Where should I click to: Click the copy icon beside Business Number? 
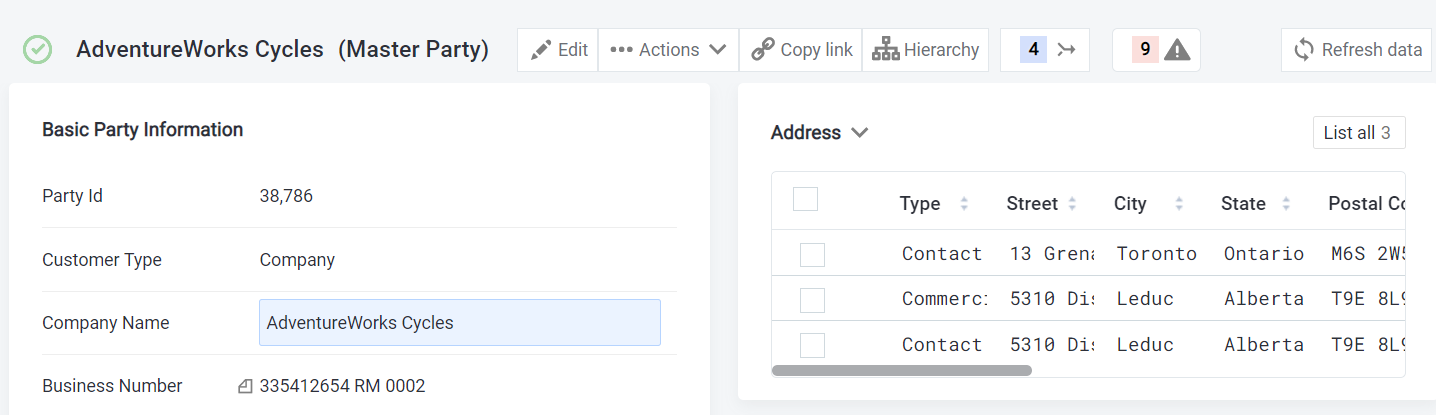click(245, 386)
